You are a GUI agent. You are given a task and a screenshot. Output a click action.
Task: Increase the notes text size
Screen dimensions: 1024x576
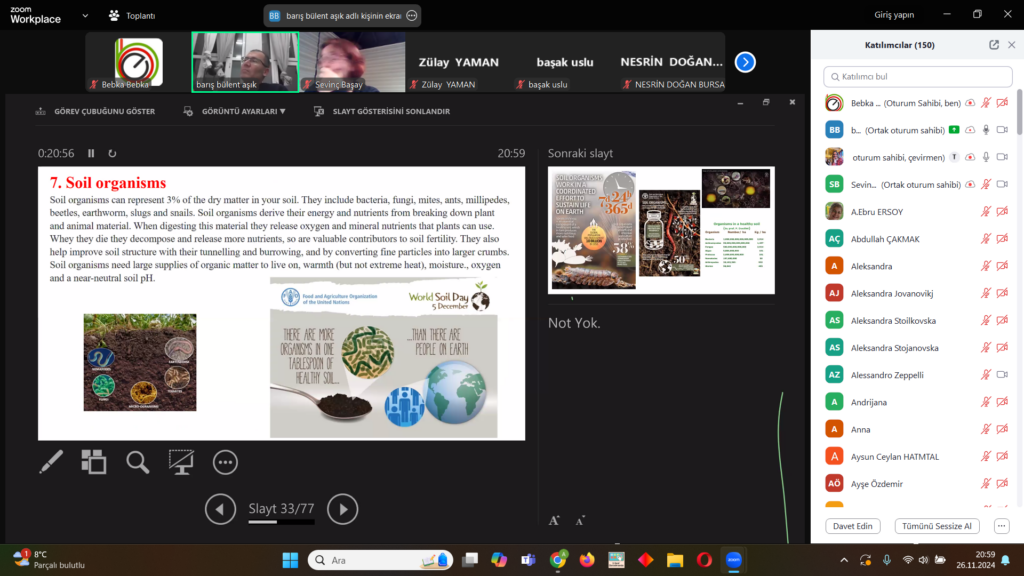[554, 520]
